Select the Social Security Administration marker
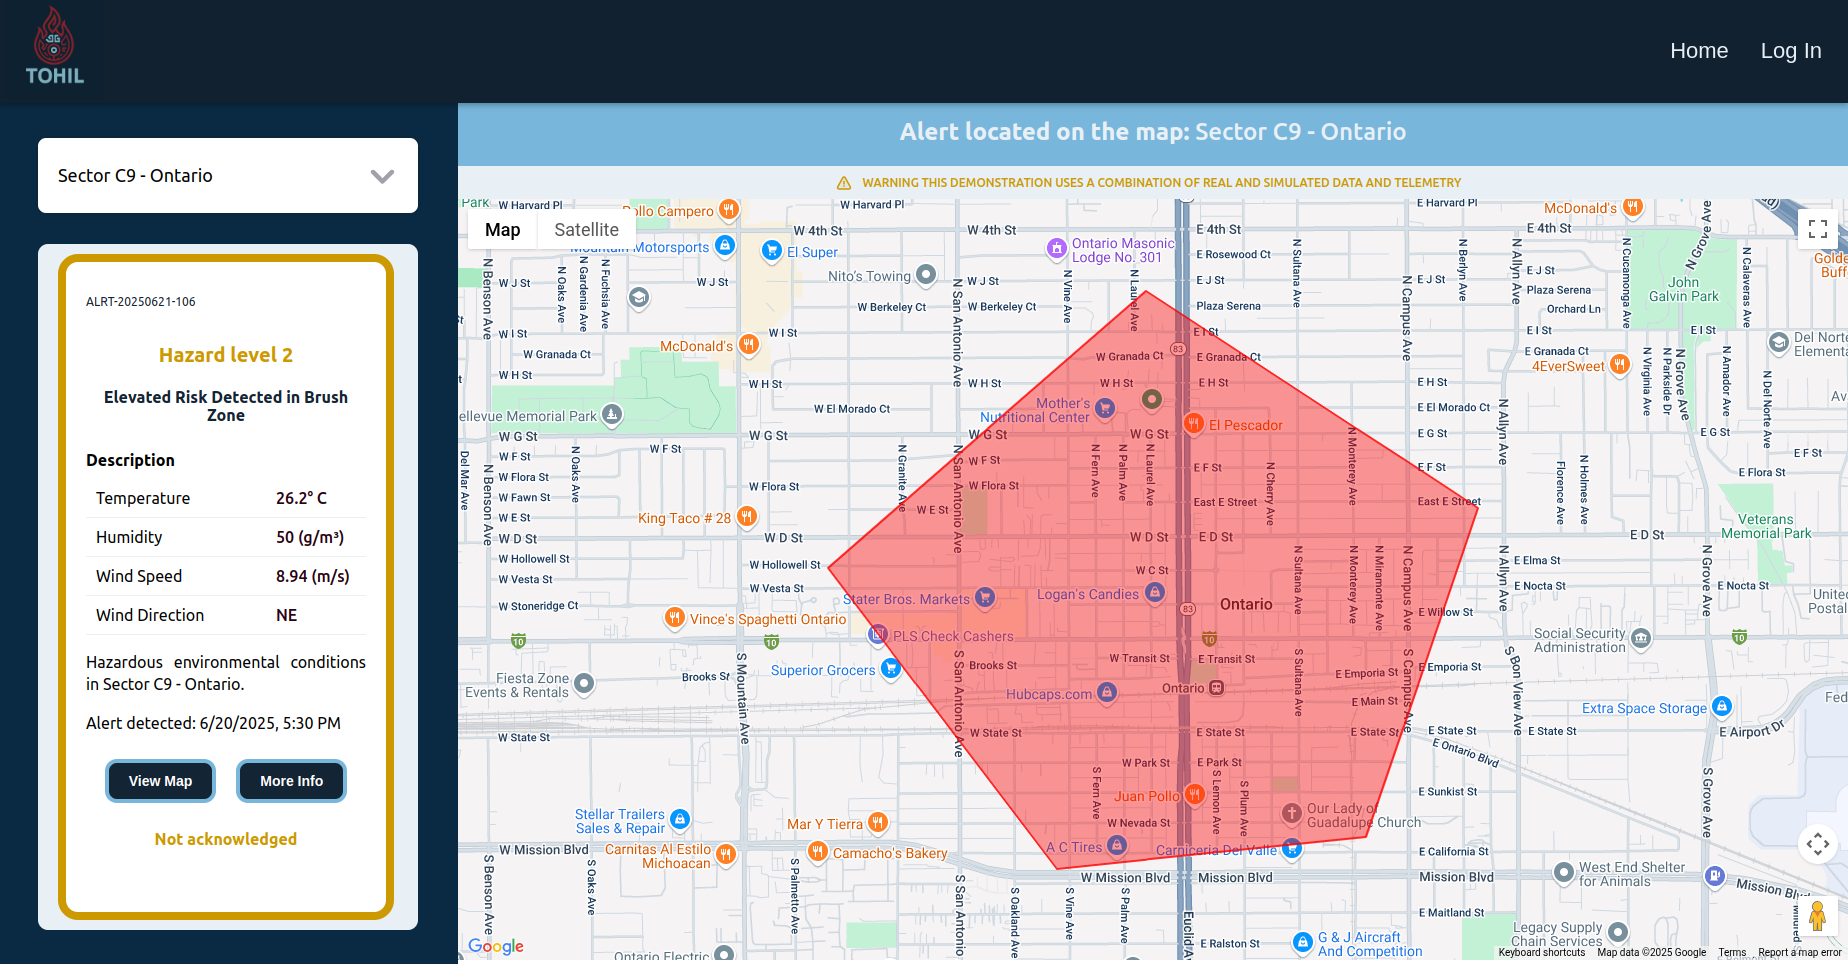 click(x=1642, y=639)
